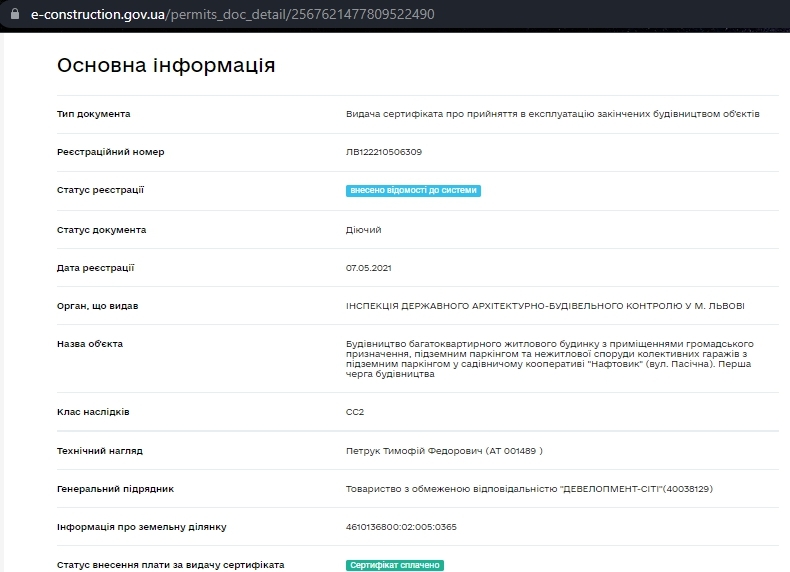This screenshot has height=572, width=790.
Task: Click the 'внесено відомості до системи' status badge
Action: coord(413,190)
